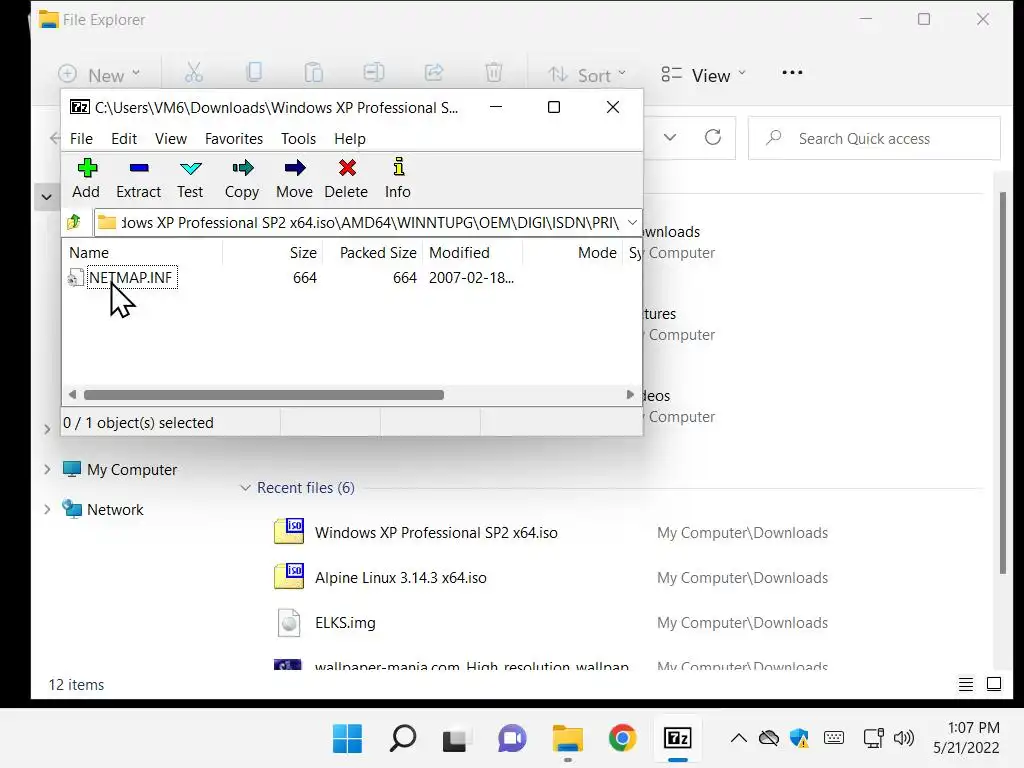This screenshot has width=1024, height=768.
Task: Collapse the Recent files group
Action: click(246, 488)
